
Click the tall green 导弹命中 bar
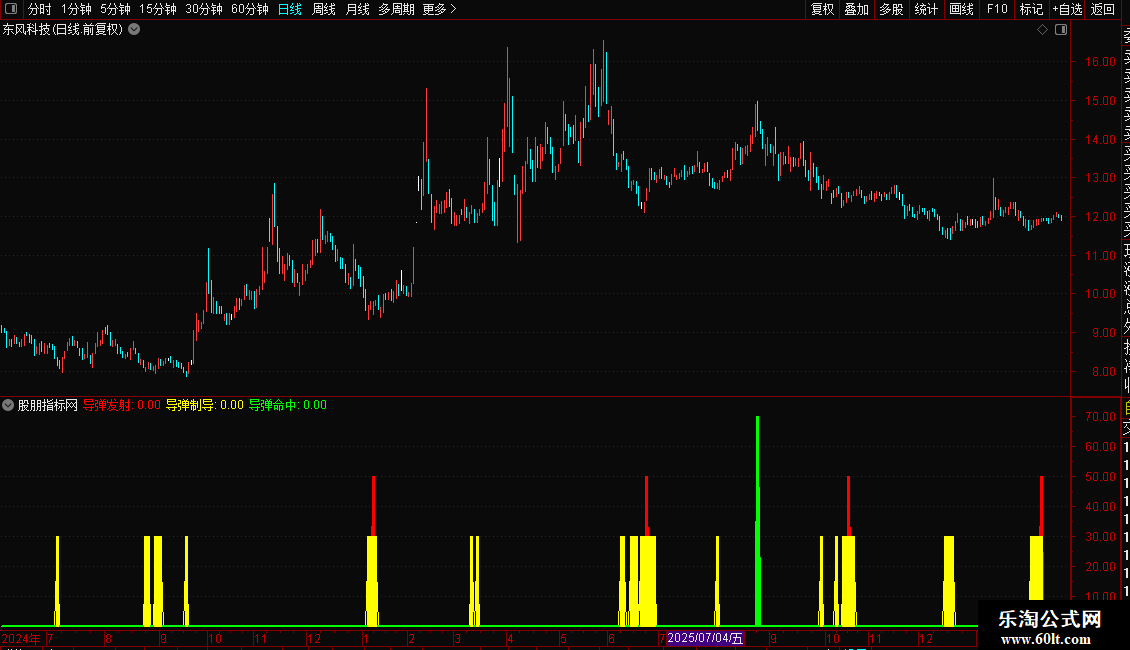point(757,519)
